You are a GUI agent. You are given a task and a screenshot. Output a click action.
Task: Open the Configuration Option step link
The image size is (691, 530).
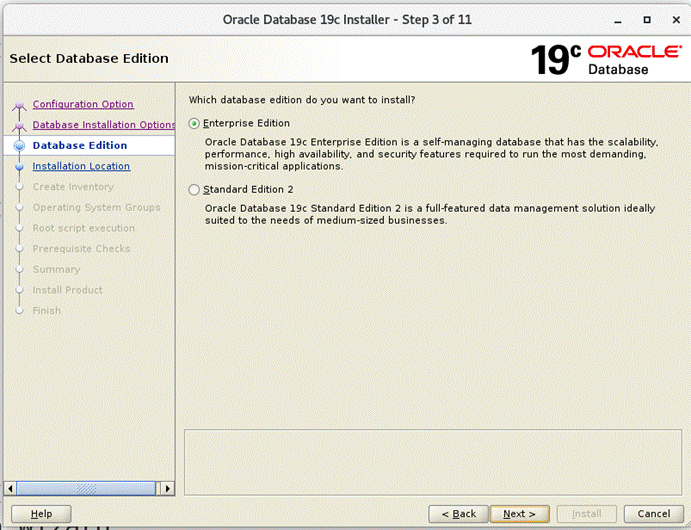coord(82,104)
